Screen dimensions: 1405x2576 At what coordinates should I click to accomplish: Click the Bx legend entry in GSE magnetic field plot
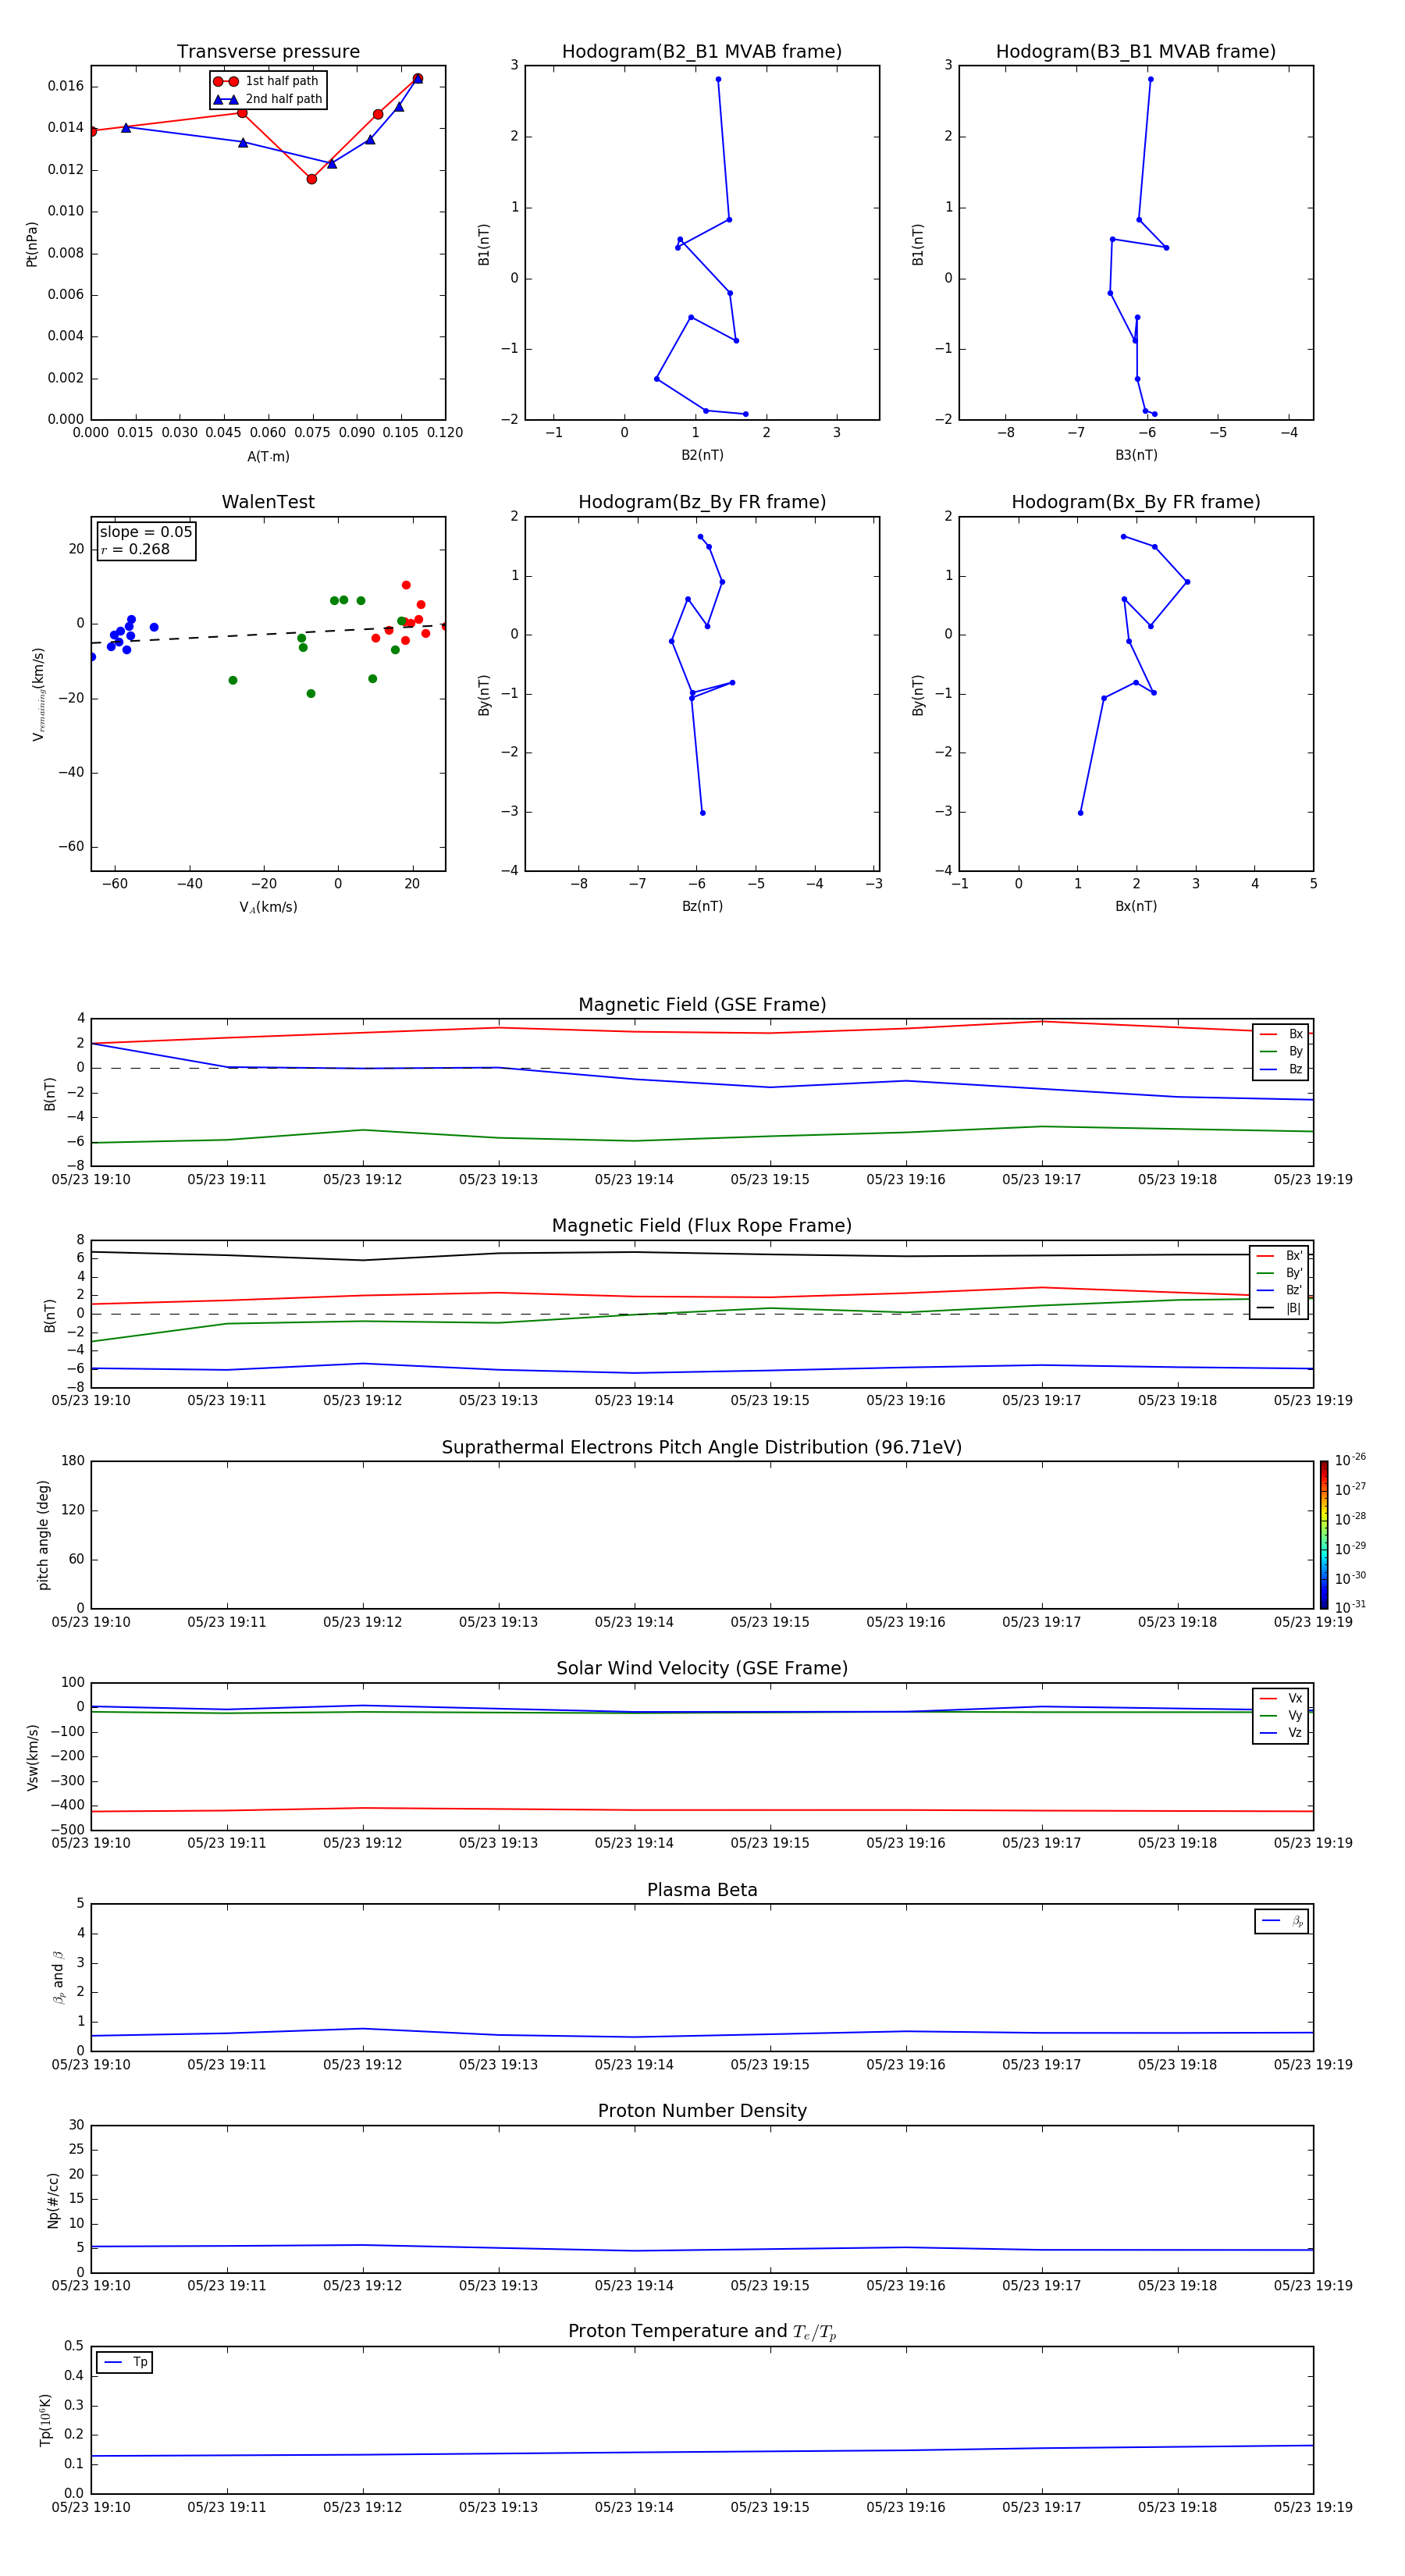pos(1281,1034)
